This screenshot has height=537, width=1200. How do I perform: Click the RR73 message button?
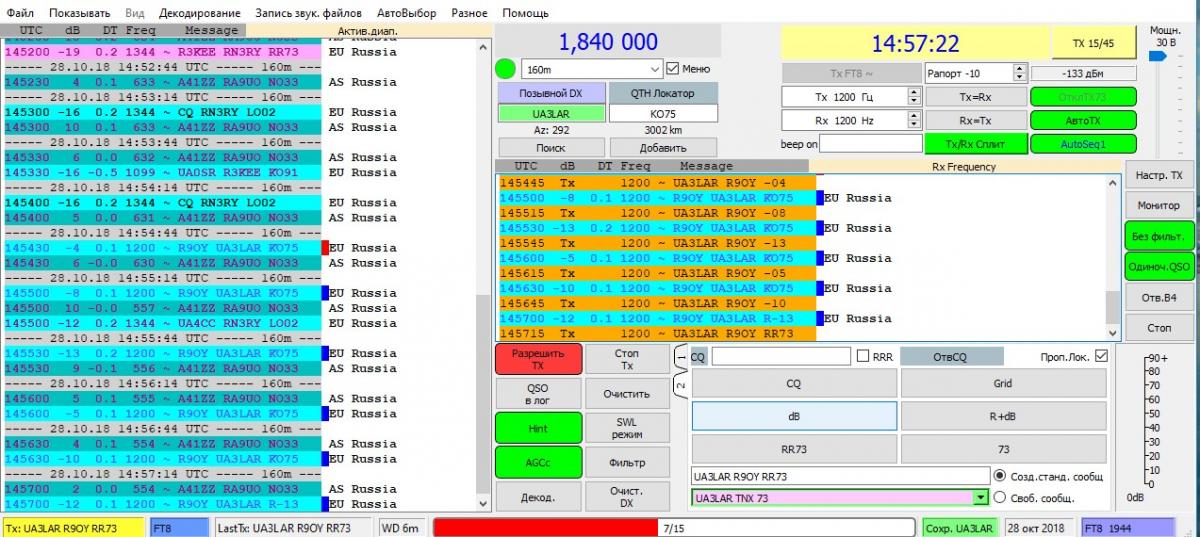(794, 449)
